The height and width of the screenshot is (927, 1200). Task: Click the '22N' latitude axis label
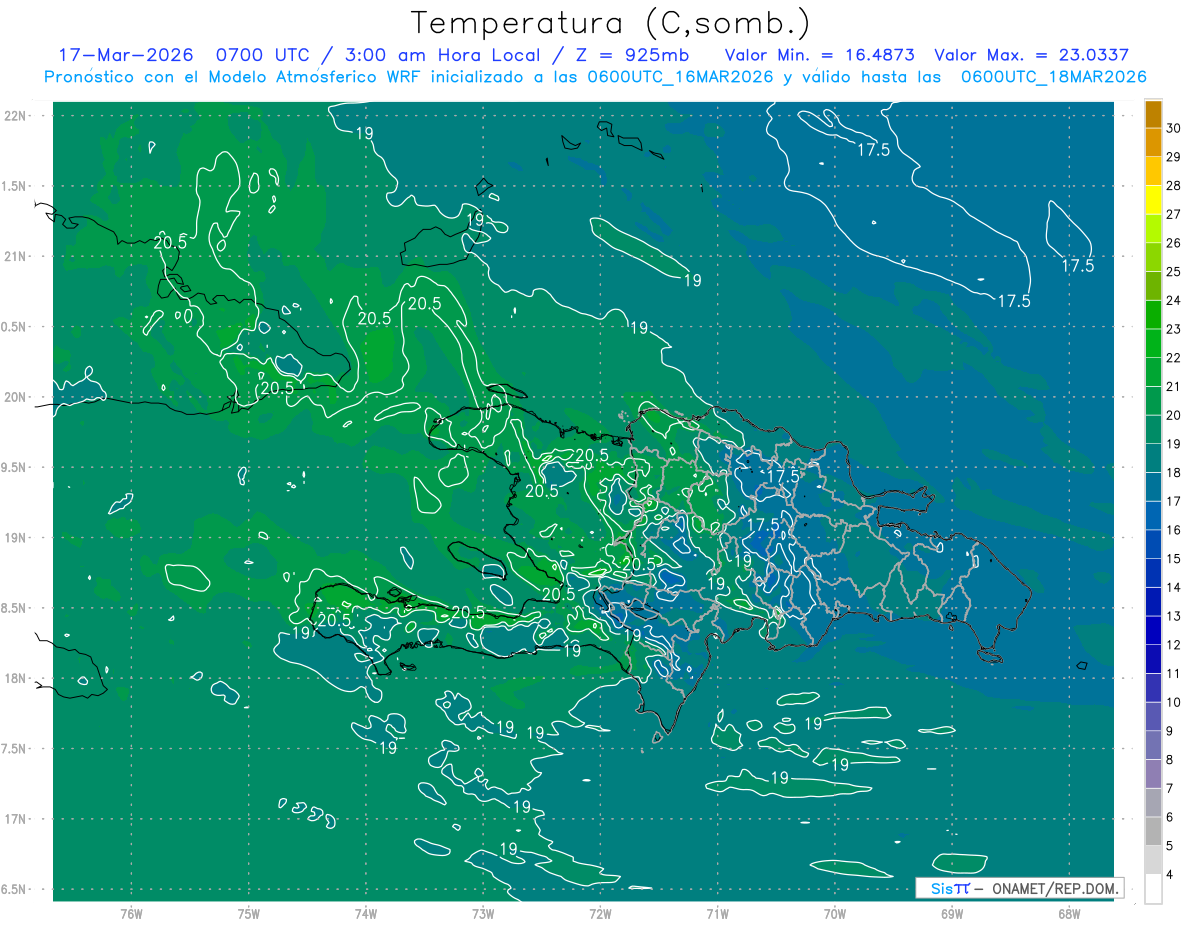17,115
